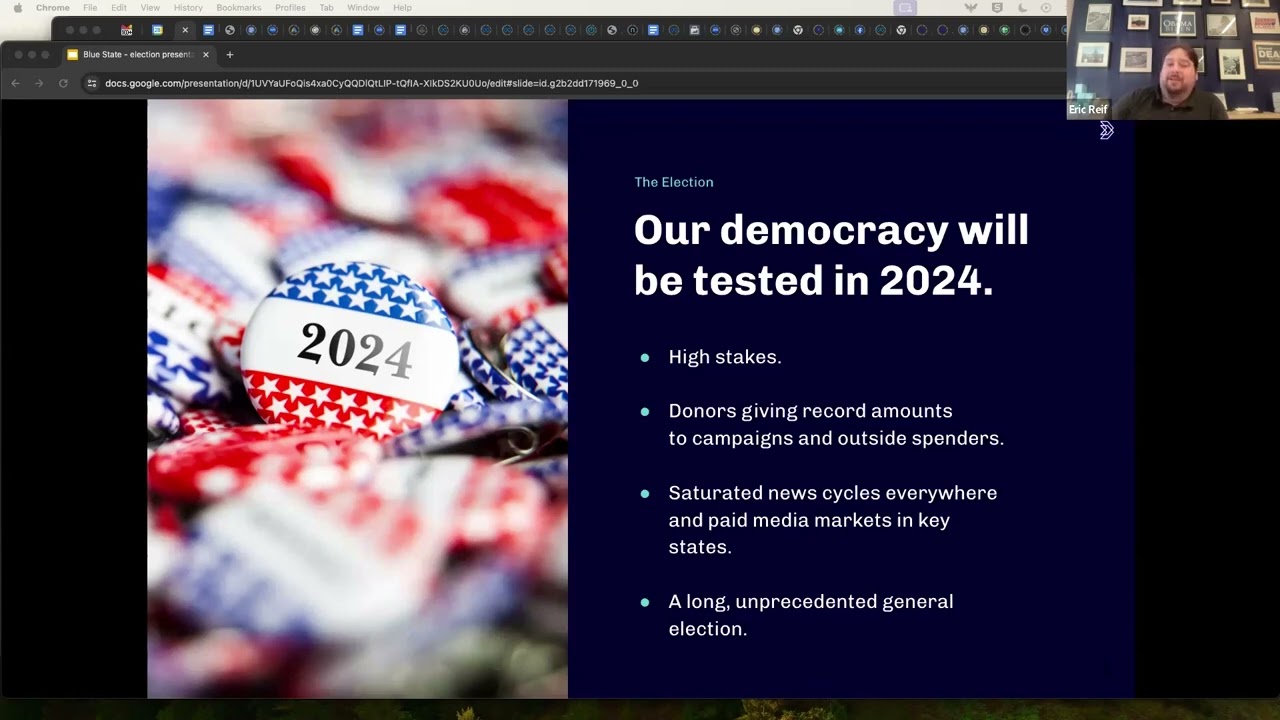Click the Eric Reif video thumbnail

[1173, 60]
